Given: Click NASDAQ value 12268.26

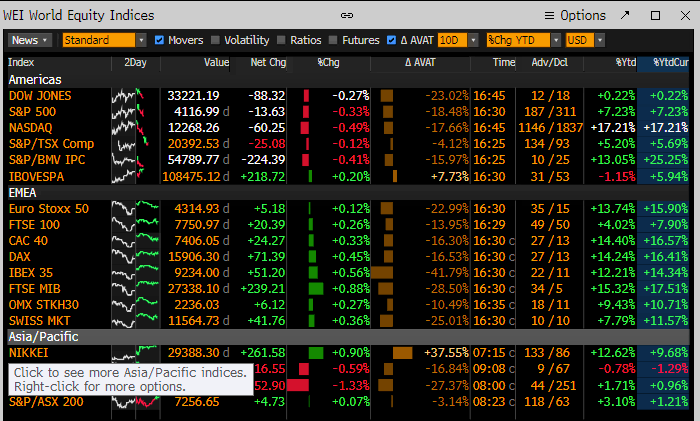Looking at the screenshot, I should 193,128.
